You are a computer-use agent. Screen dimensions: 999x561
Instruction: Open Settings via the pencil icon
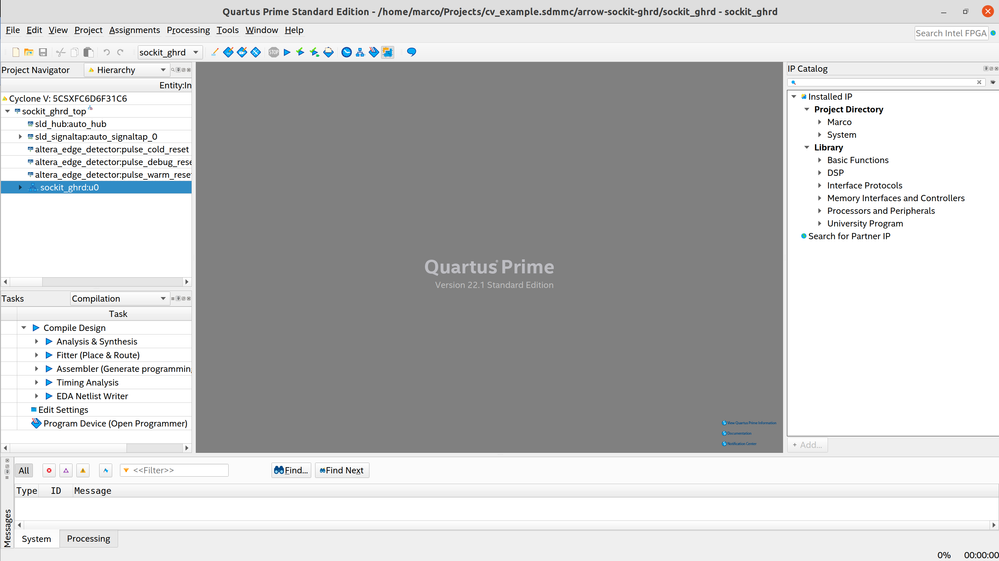pyautogui.click(x=215, y=52)
